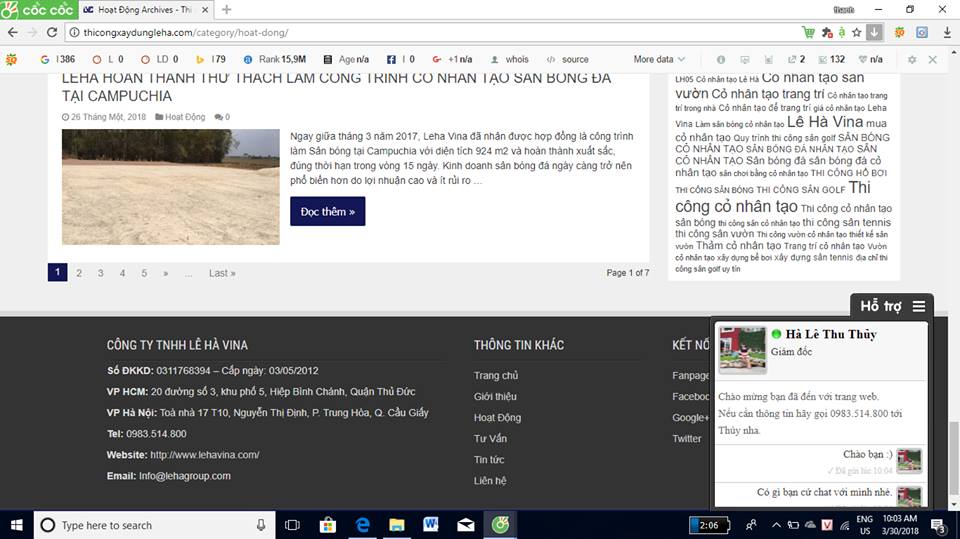
Task: Click the SEO toolbar settings gear
Action: (x=911, y=59)
